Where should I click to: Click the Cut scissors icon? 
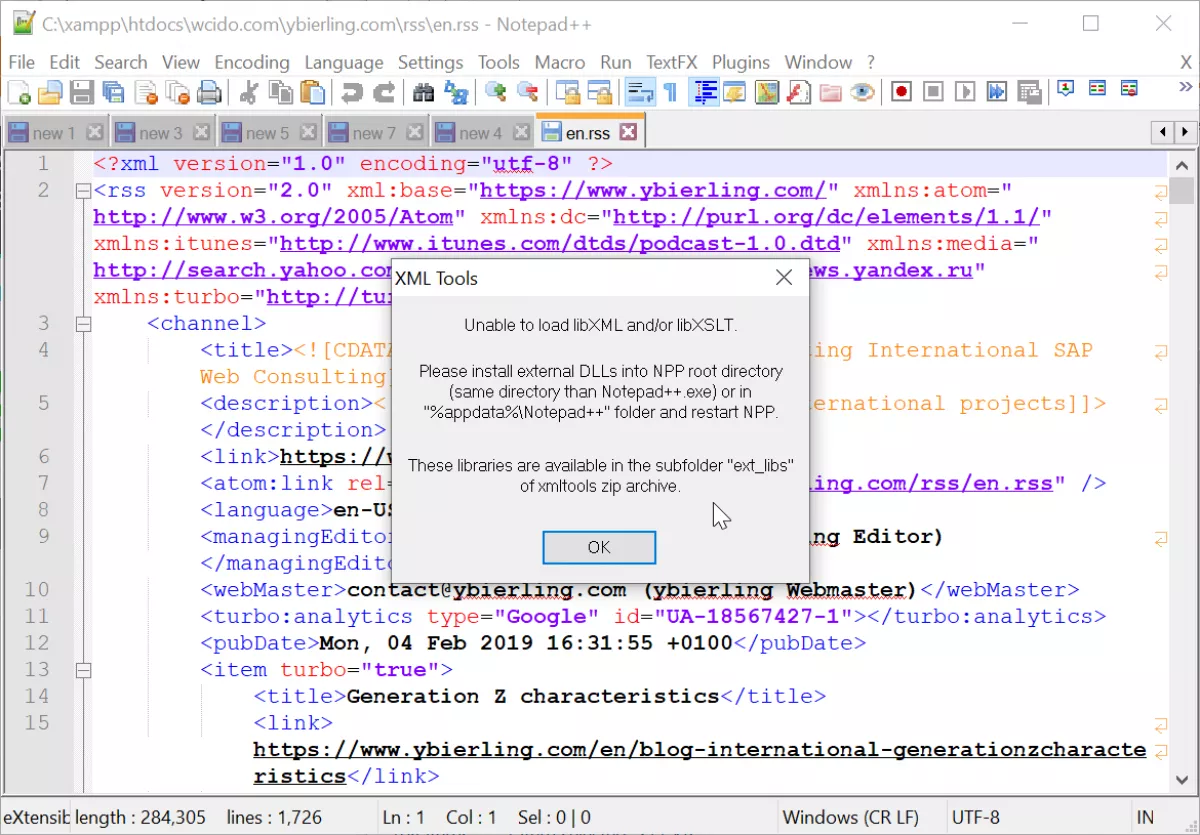click(249, 93)
